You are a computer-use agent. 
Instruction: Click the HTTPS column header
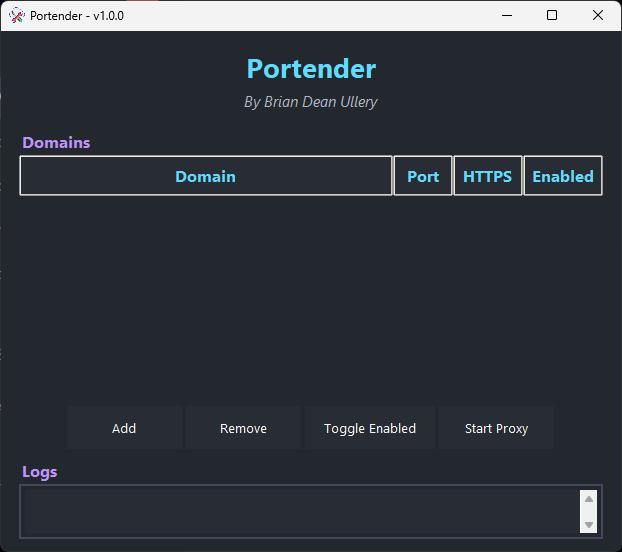487,176
